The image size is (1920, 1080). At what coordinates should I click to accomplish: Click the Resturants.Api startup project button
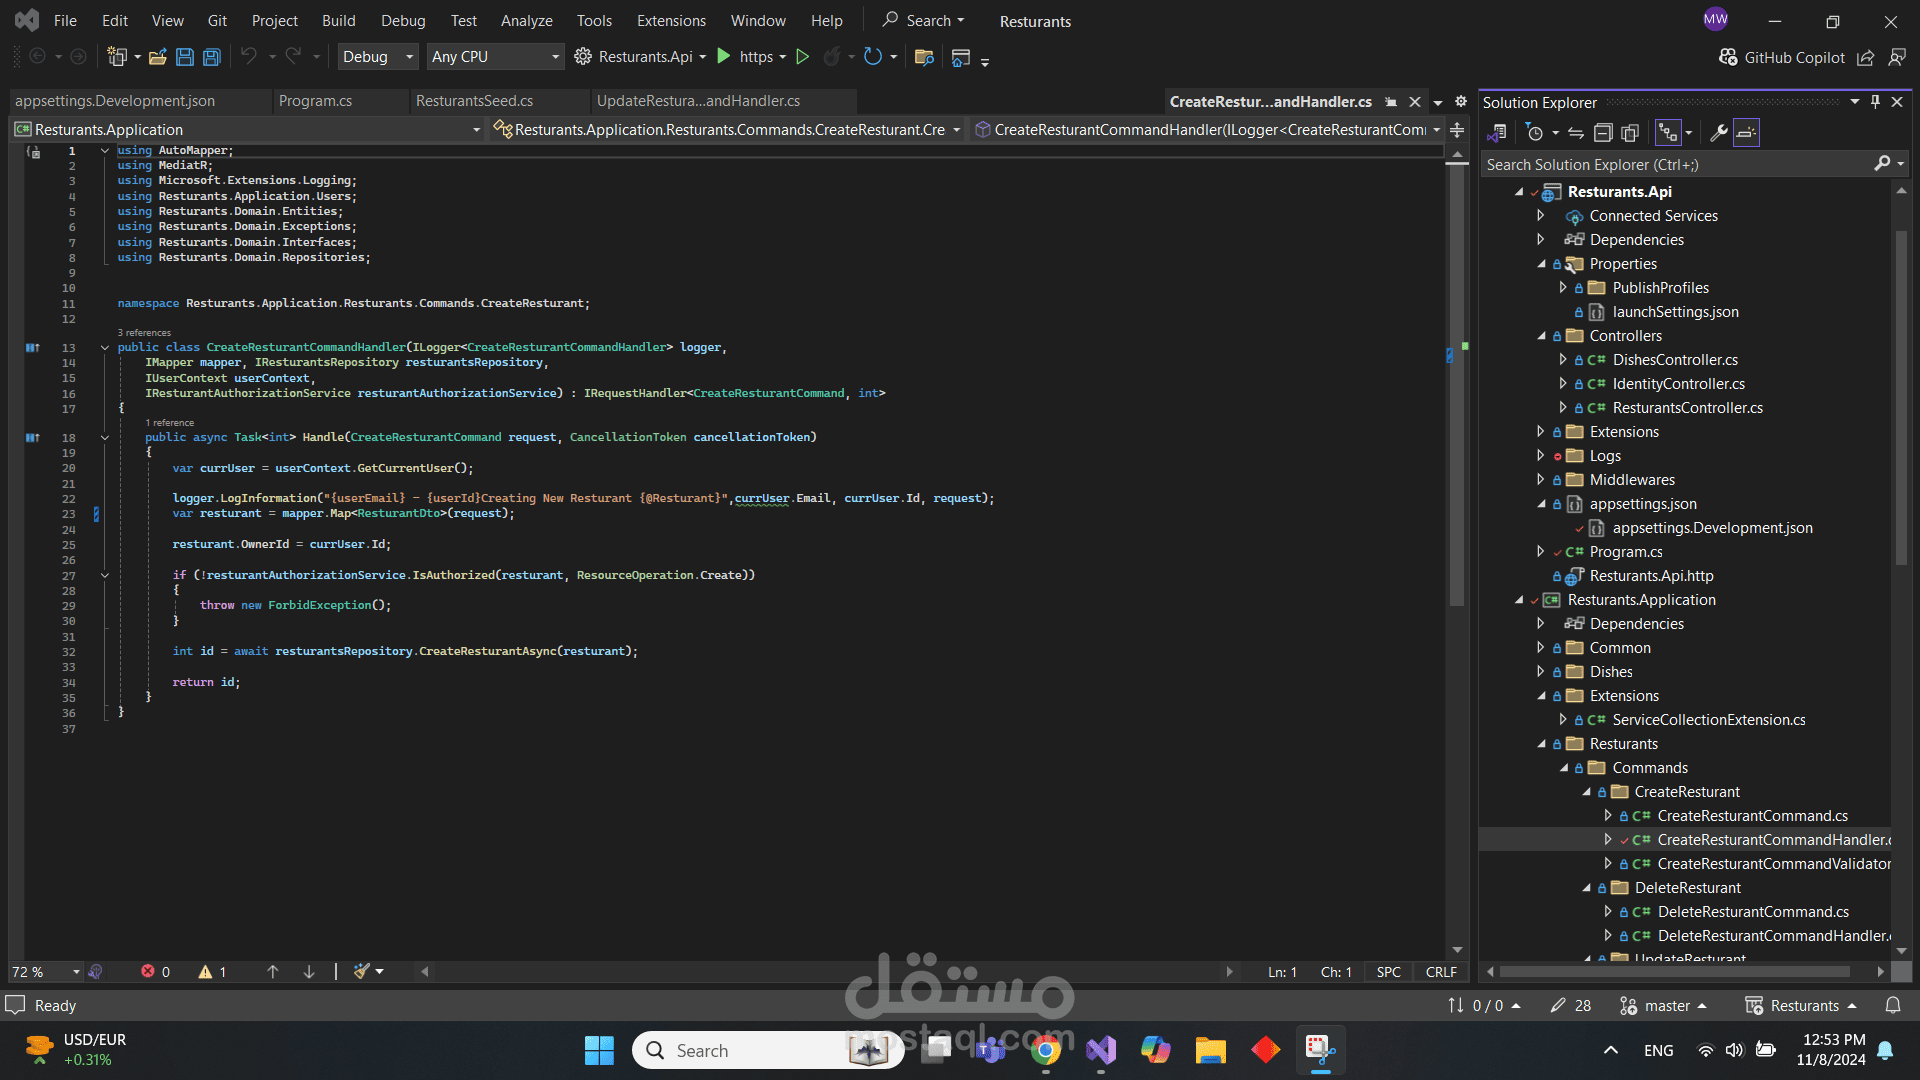(x=640, y=57)
